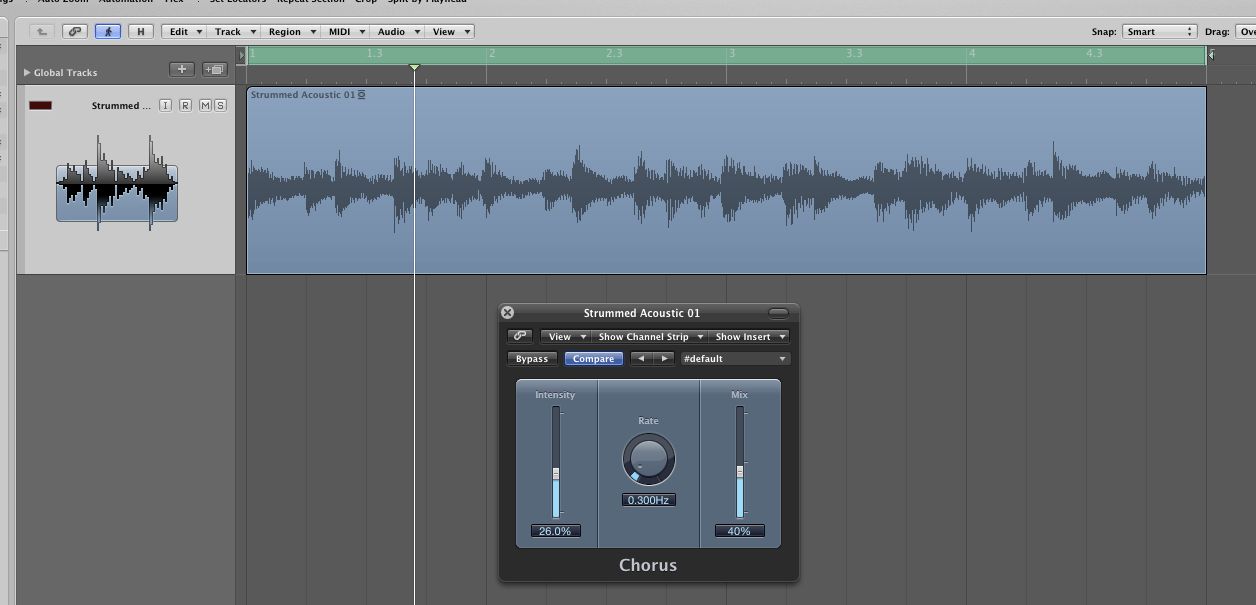Open the Drag mode dropdown
The width and height of the screenshot is (1256, 605).
point(1246,31)
